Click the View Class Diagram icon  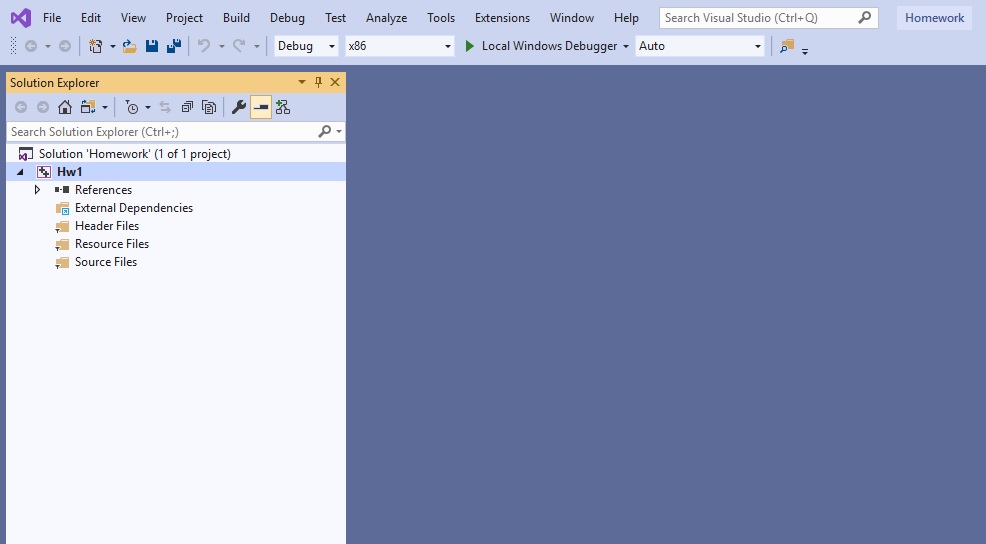tap(283, 108)
